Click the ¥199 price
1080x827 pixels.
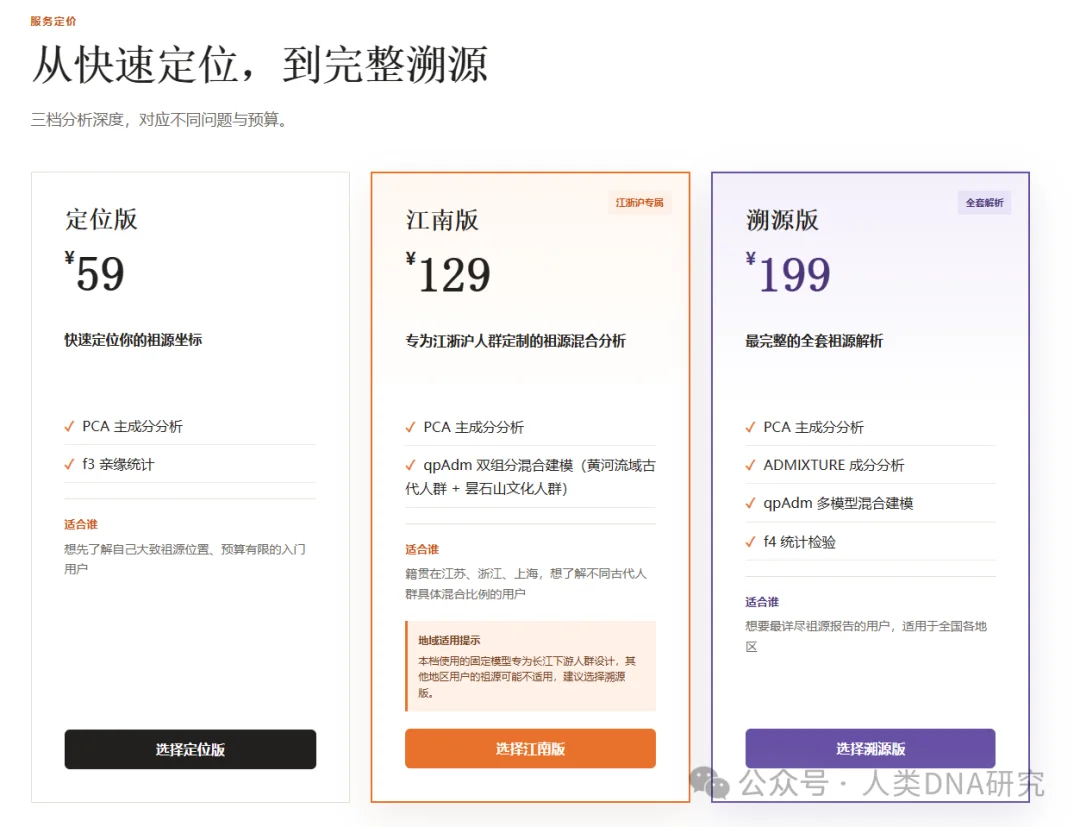point(788,274)
